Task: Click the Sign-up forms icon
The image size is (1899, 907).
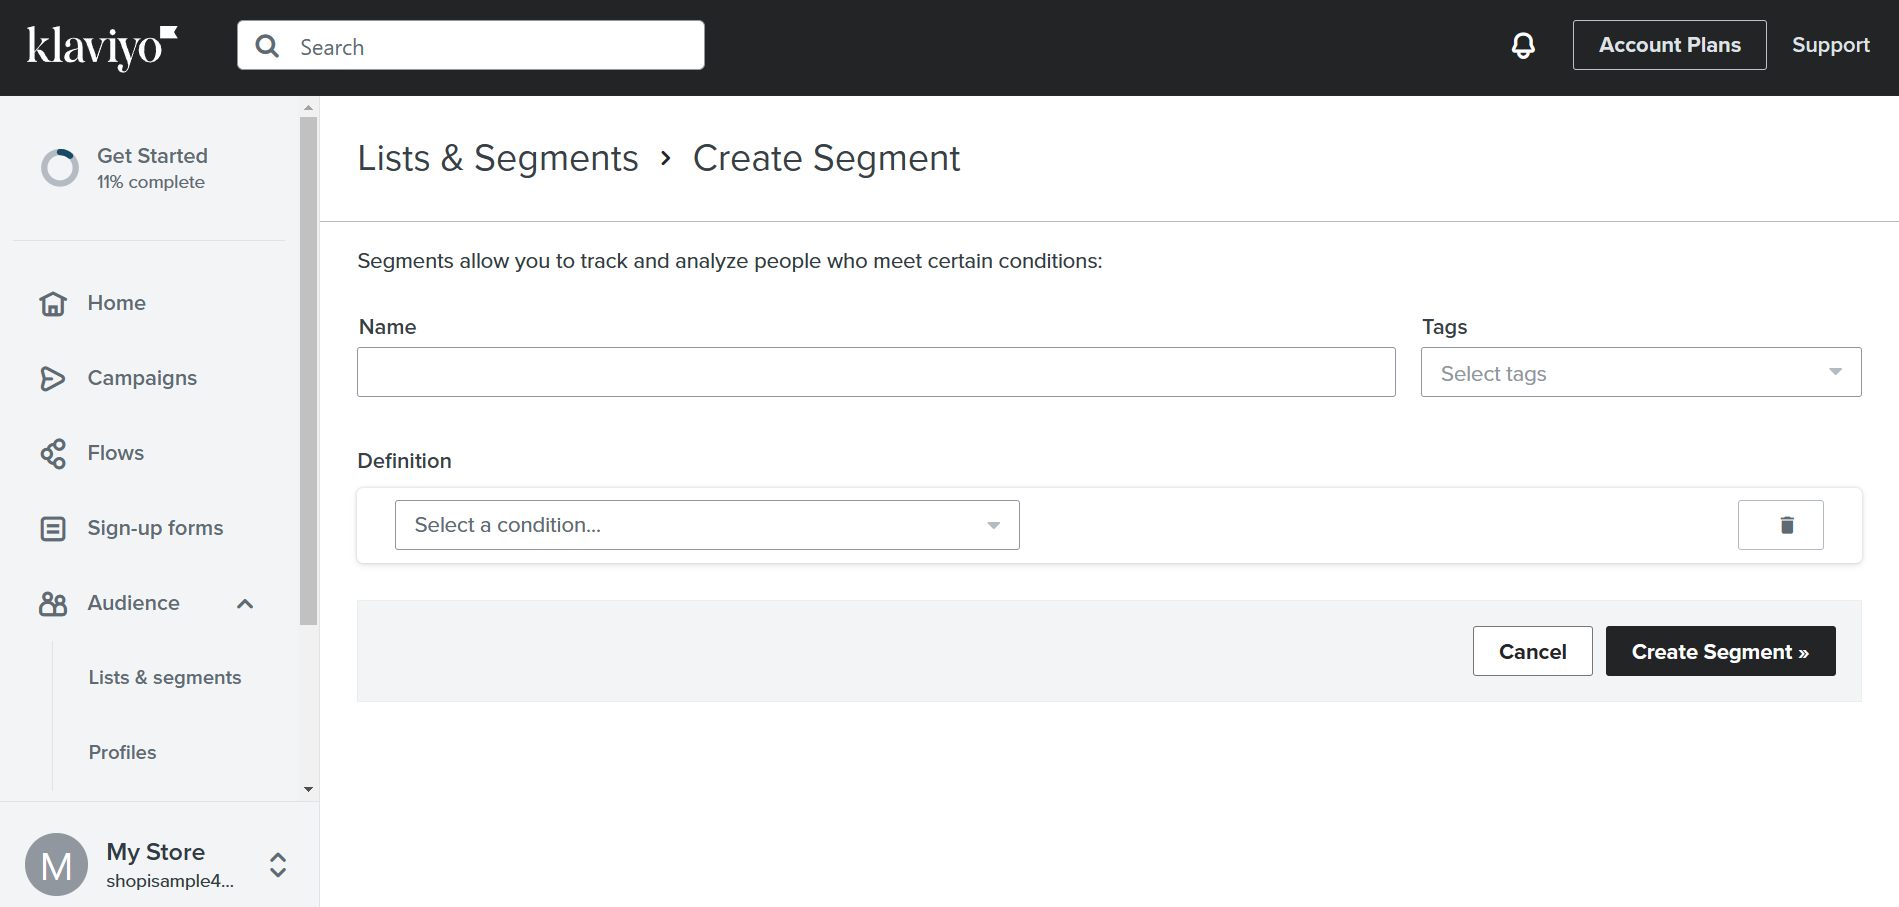Action: click(53, 528)
